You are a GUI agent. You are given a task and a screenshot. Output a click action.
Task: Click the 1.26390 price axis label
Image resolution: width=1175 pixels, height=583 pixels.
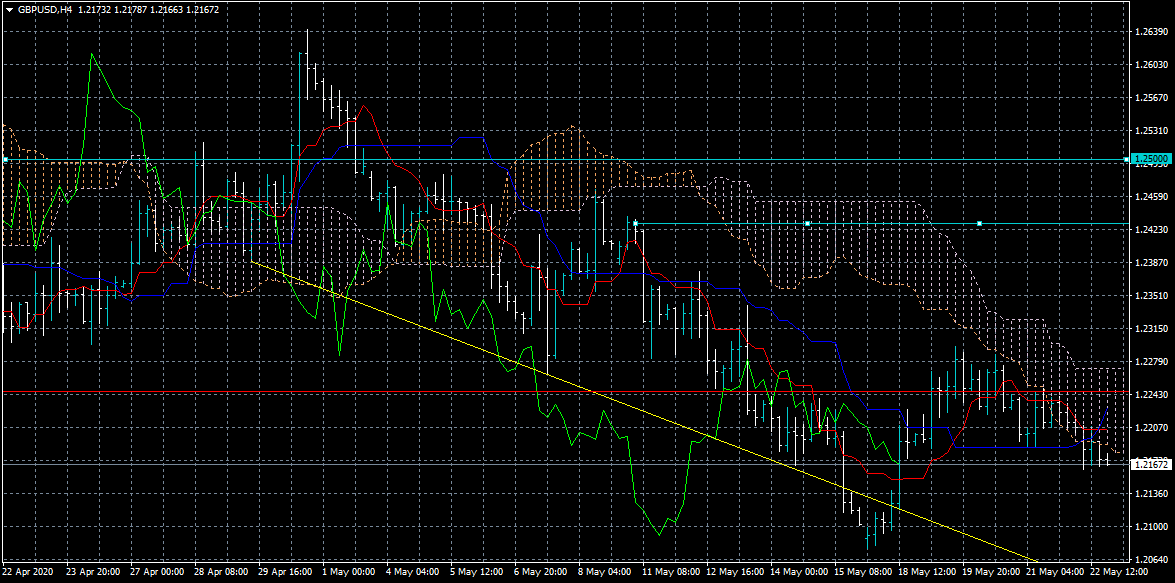[1152, 31]
